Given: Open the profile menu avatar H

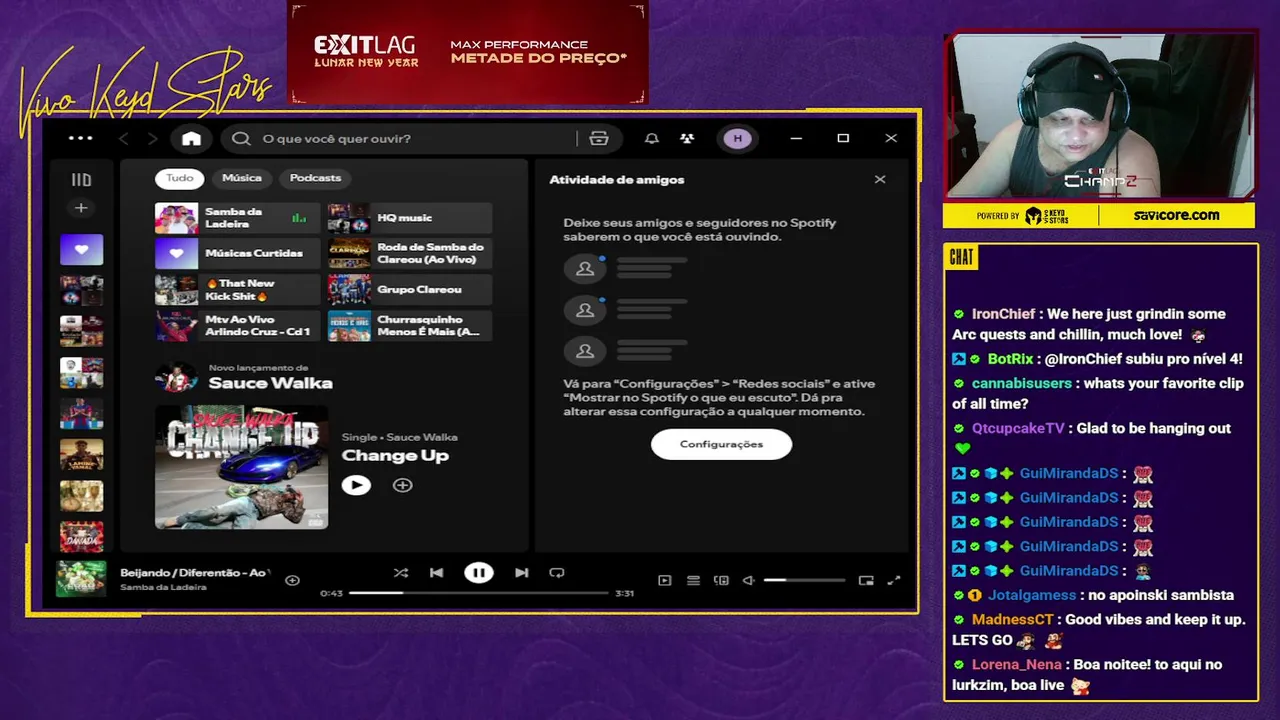Looking at the screenshot, I should [x=738, y=139].
